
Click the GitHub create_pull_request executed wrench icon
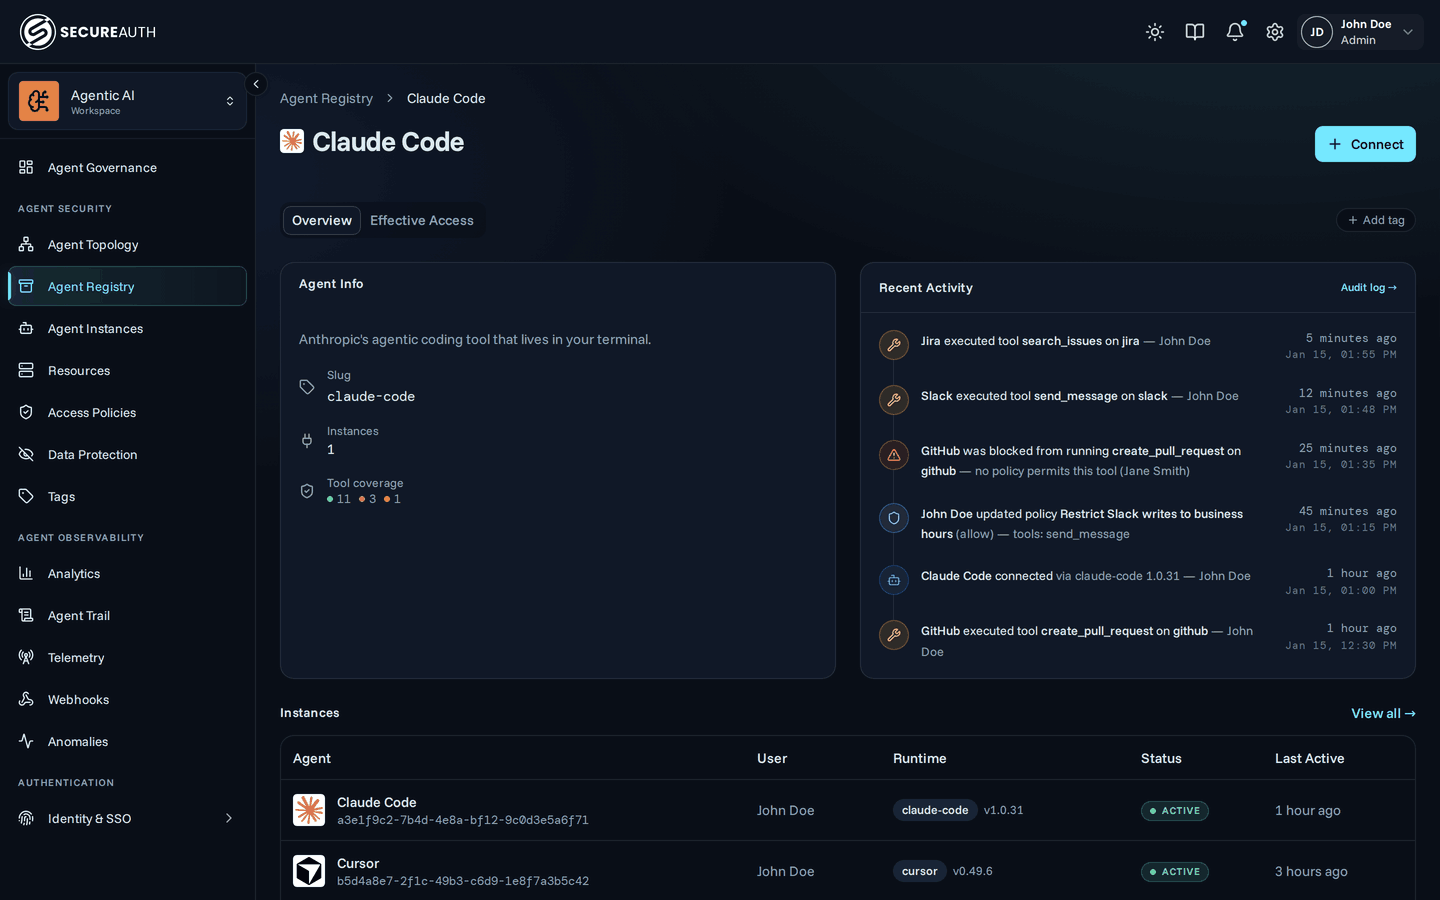pos(894,635)
